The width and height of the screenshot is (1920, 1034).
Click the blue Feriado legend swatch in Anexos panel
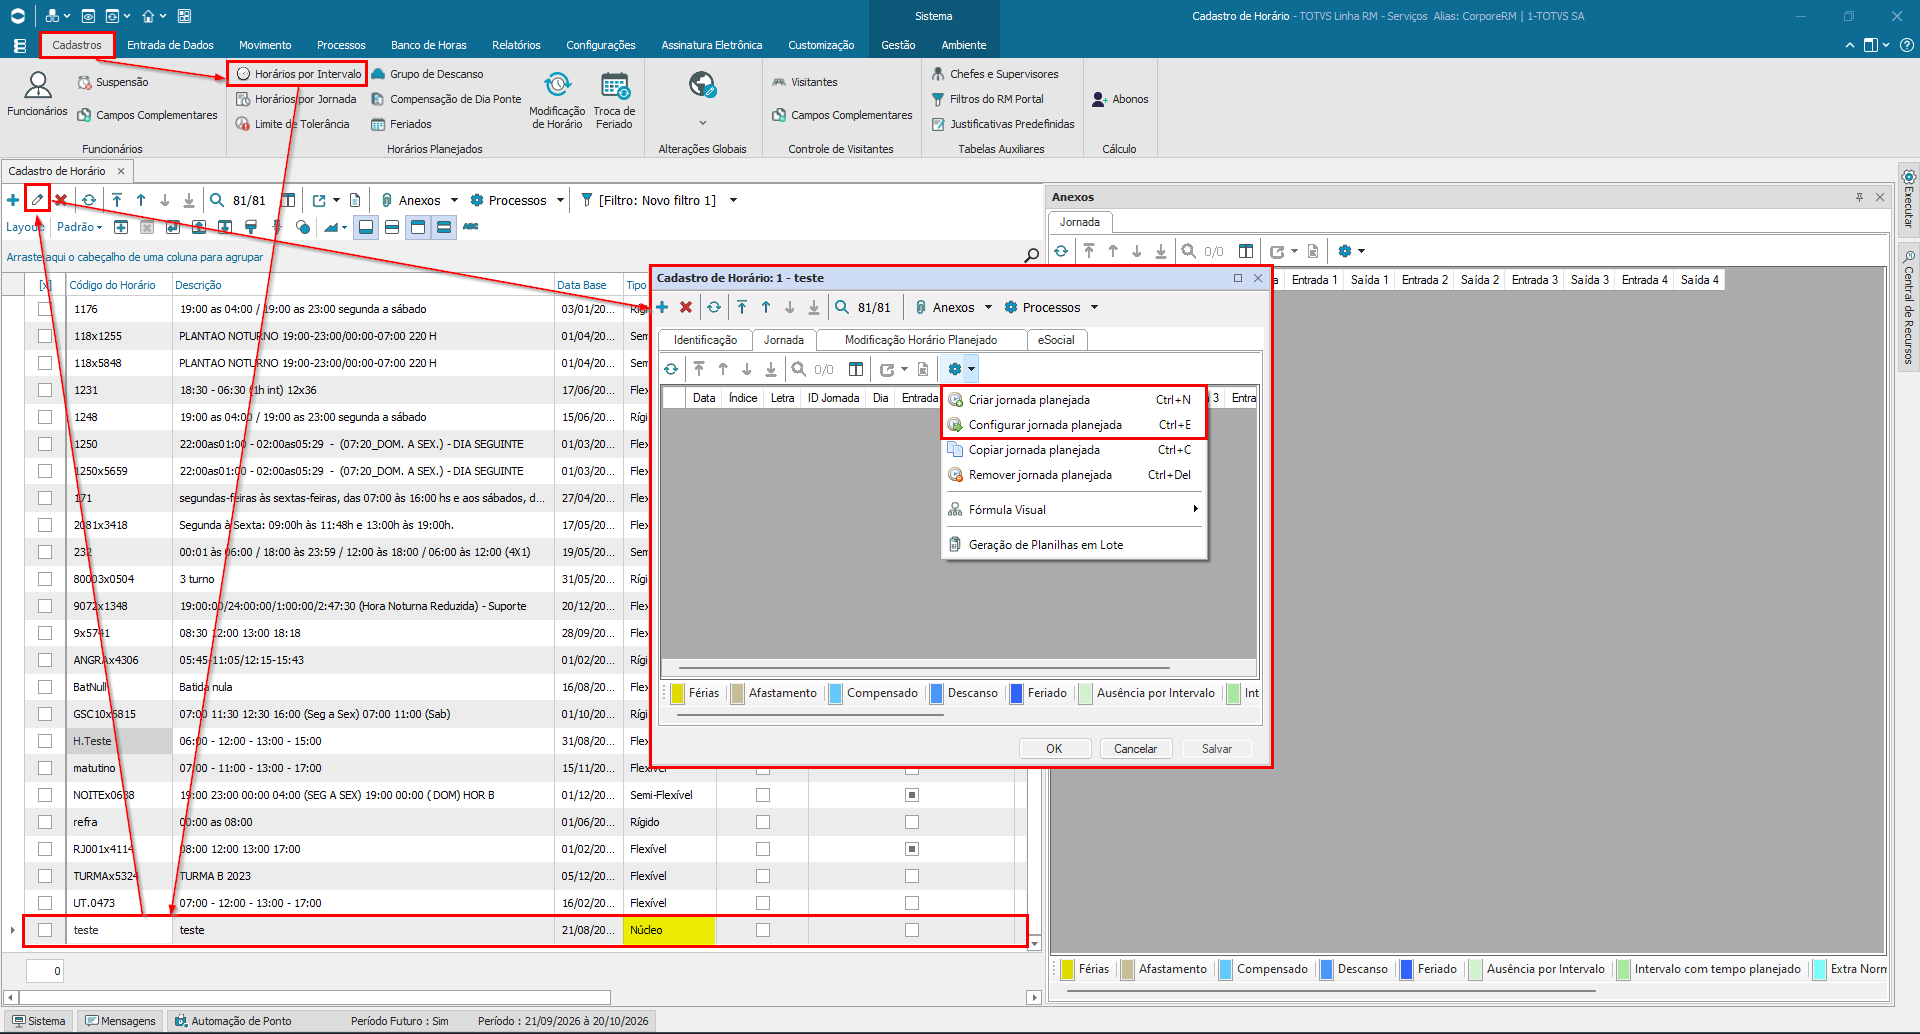pyautogui.click(x=1407, y=969)
